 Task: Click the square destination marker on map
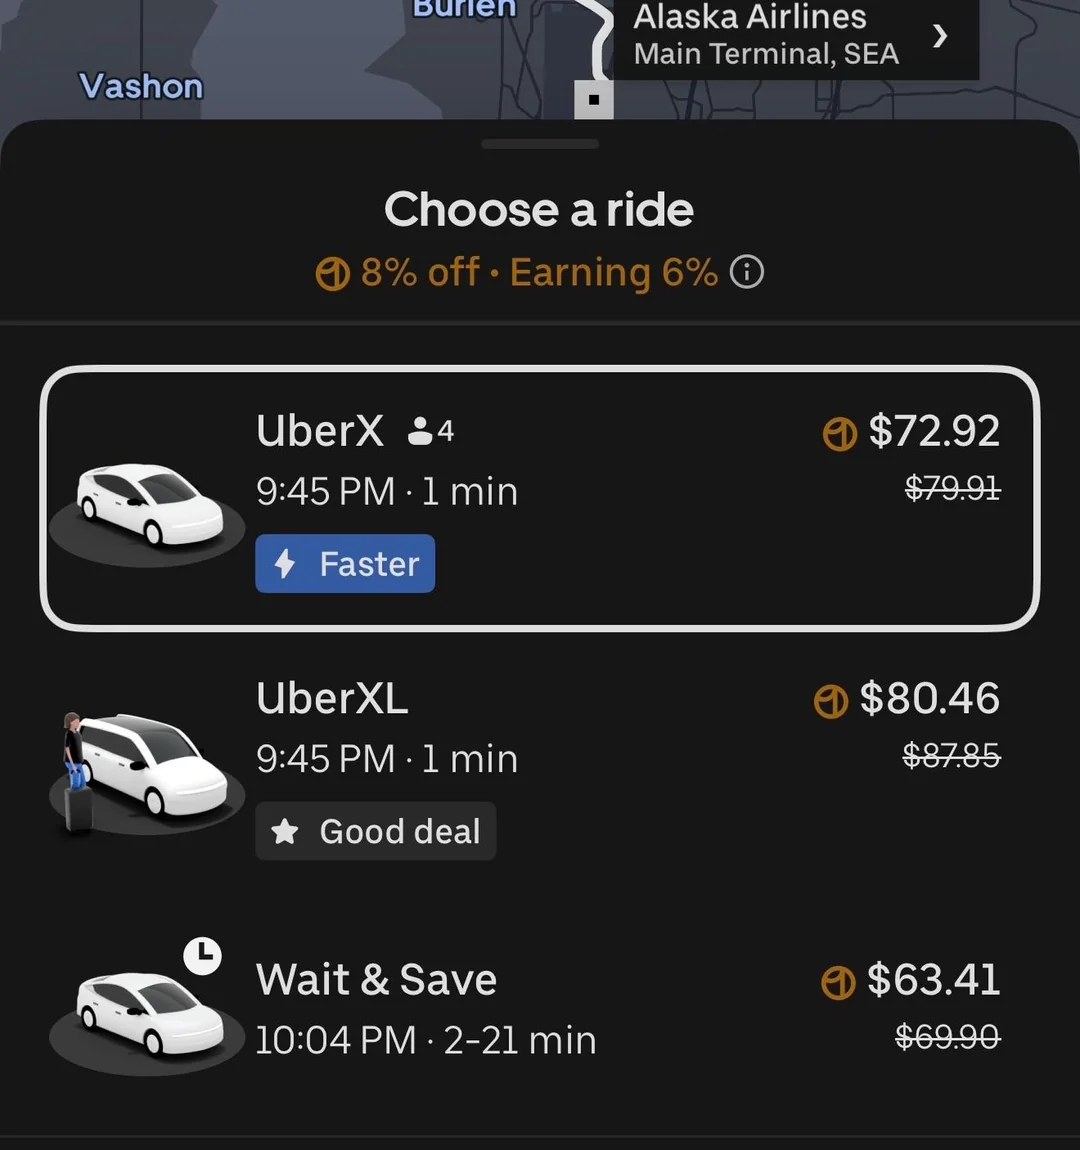594,100
